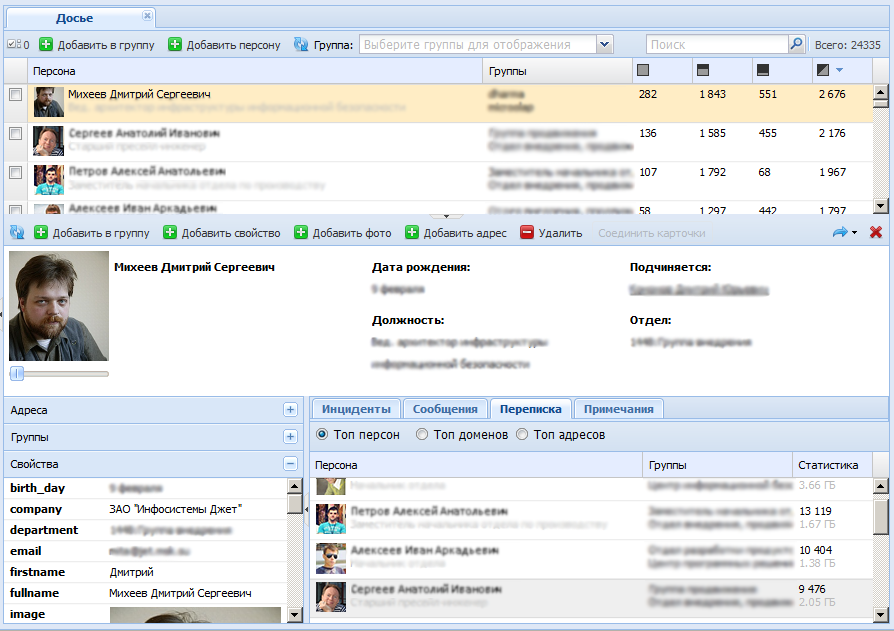
Task: Click red Удалить minus icon
Action: (x=527, y=232)
